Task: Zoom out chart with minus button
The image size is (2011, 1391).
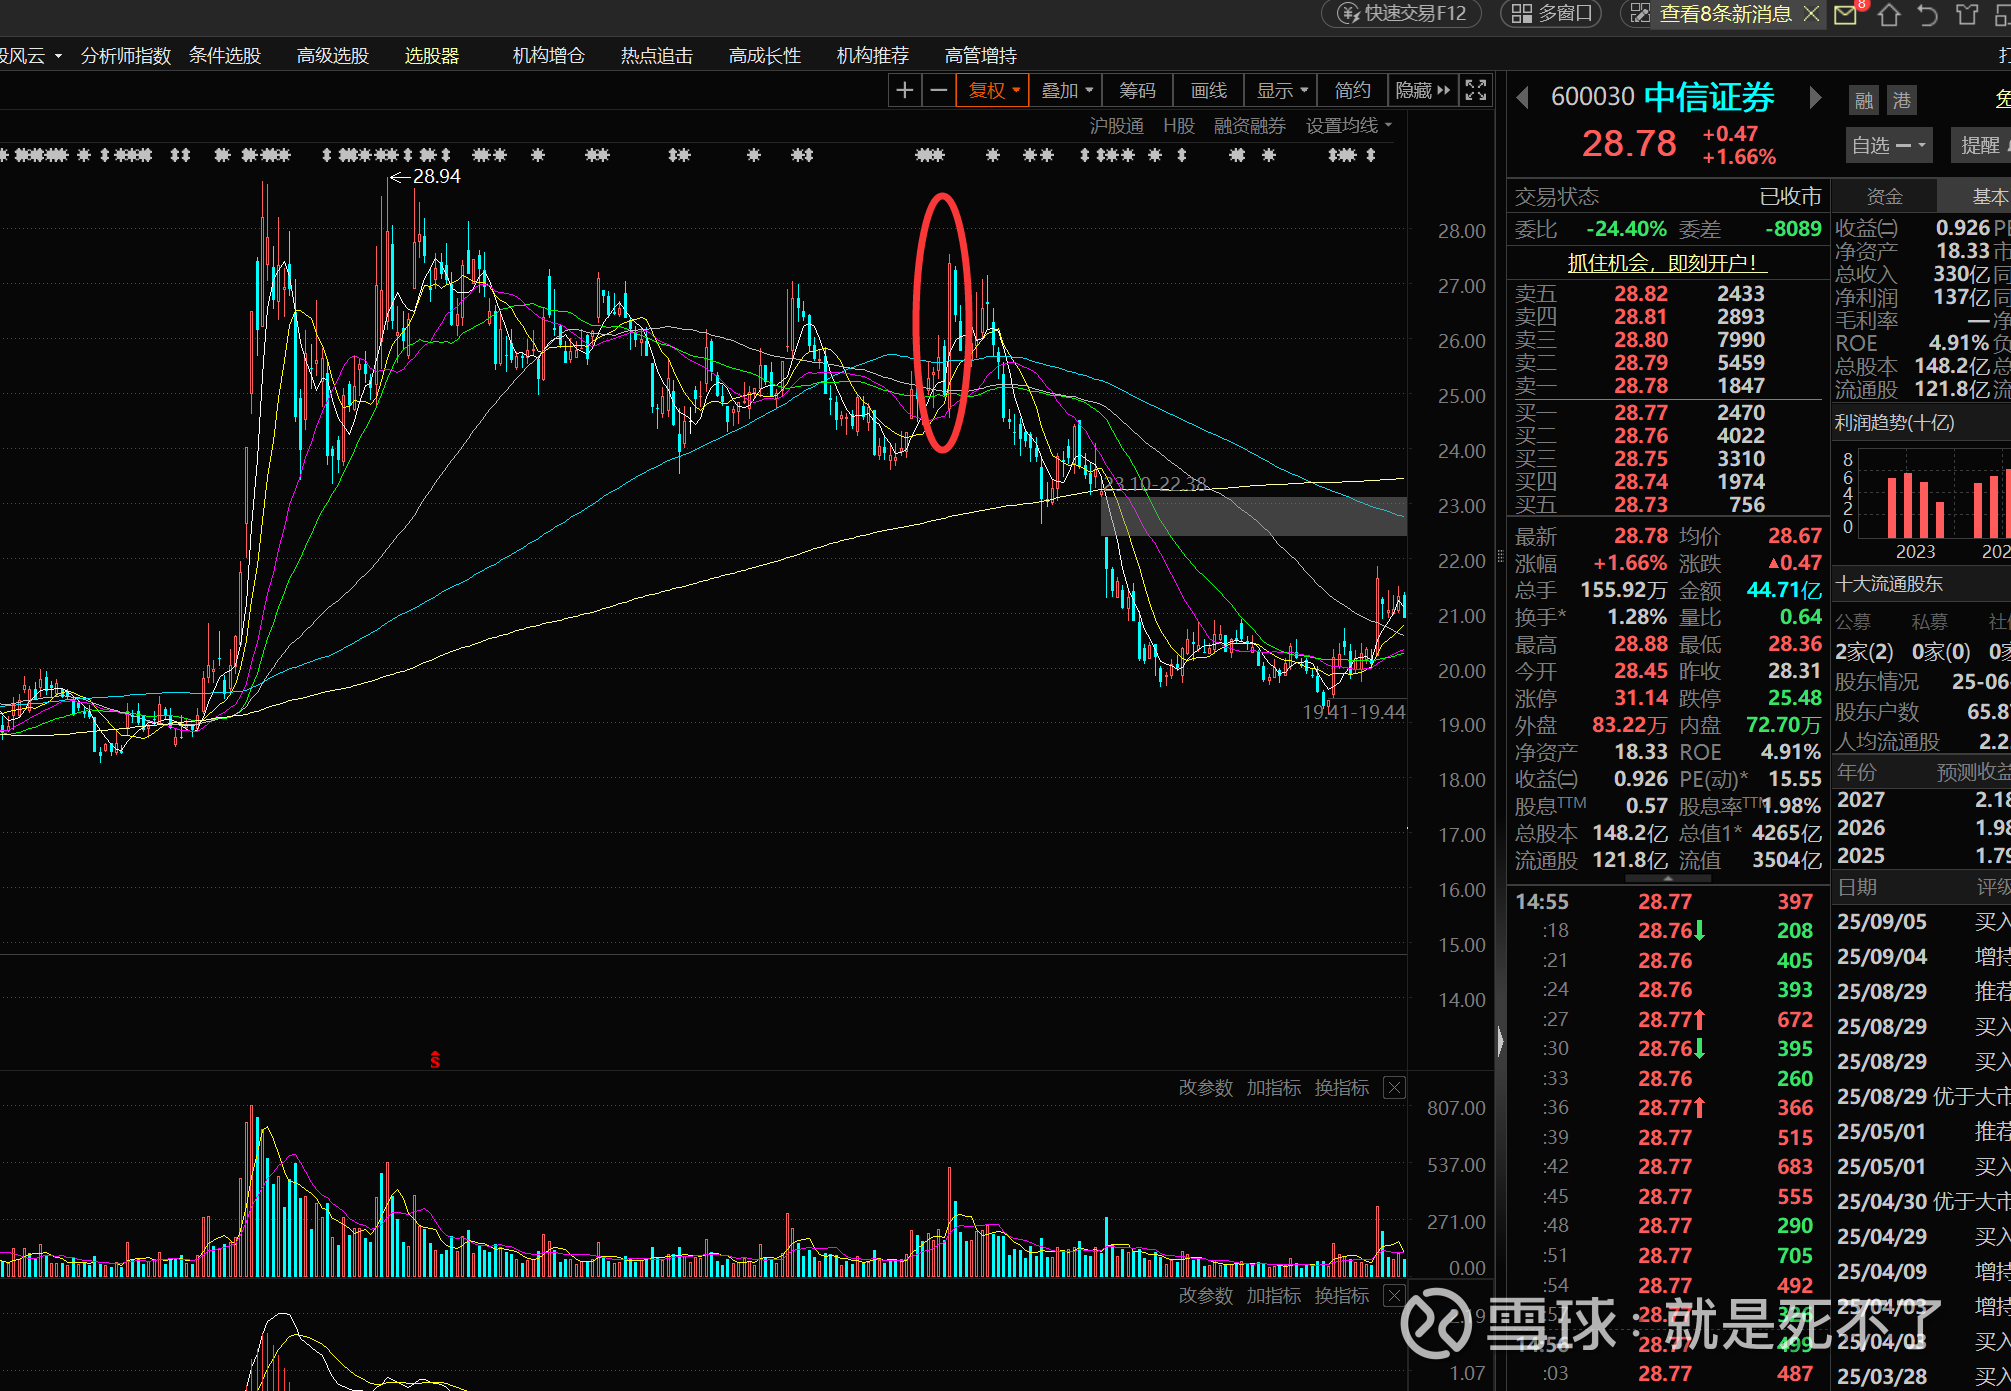Action: (x=938, y=91)
